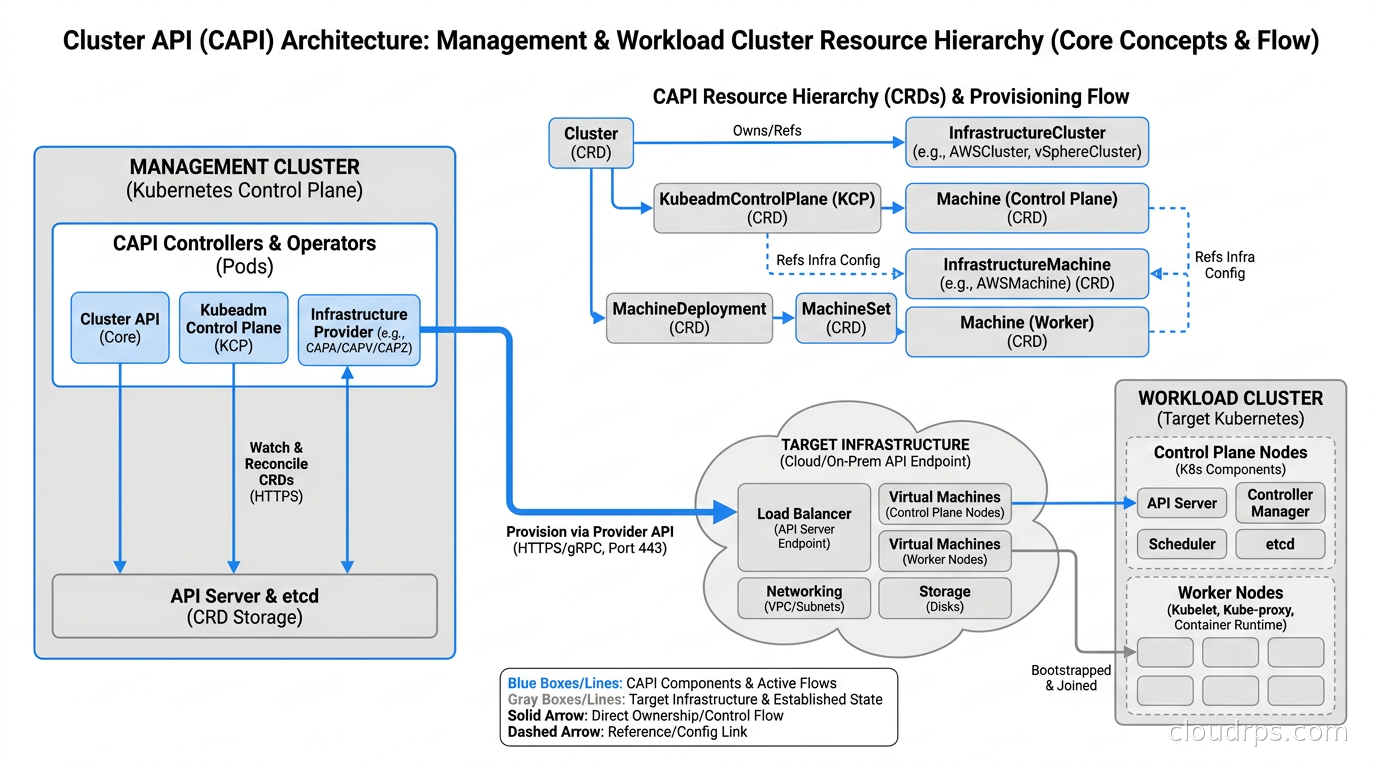Select the InfrastructureMachine box
This screenshot has height=768, width=1376.
point(1027,274)
